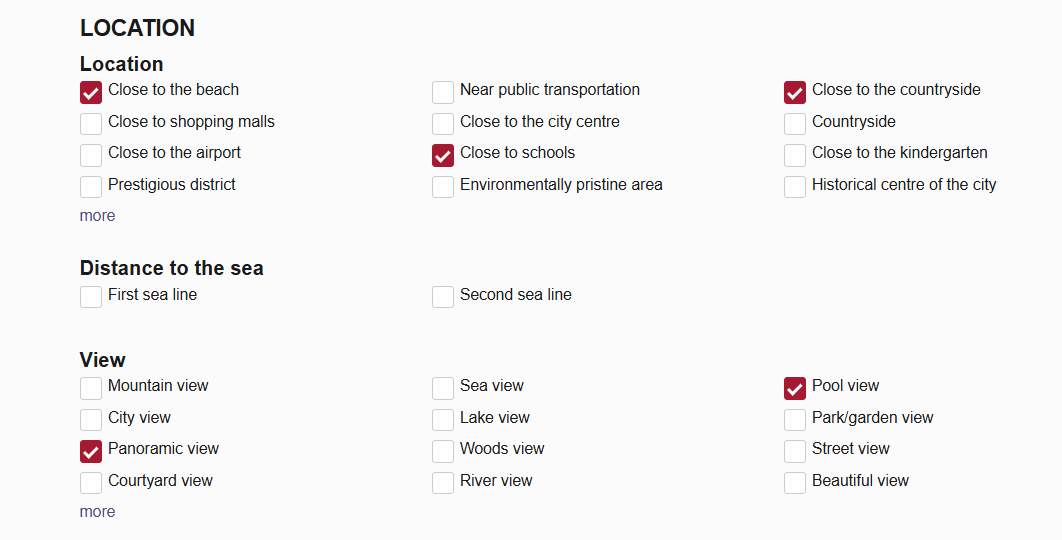1062x540 pixels.
Task: Enable Near public transportation filter
Action: (443, 93)
